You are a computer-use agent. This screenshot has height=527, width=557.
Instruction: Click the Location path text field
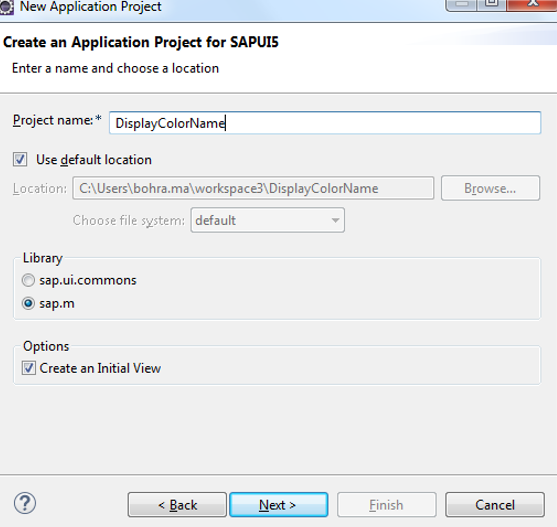point(253,188)
